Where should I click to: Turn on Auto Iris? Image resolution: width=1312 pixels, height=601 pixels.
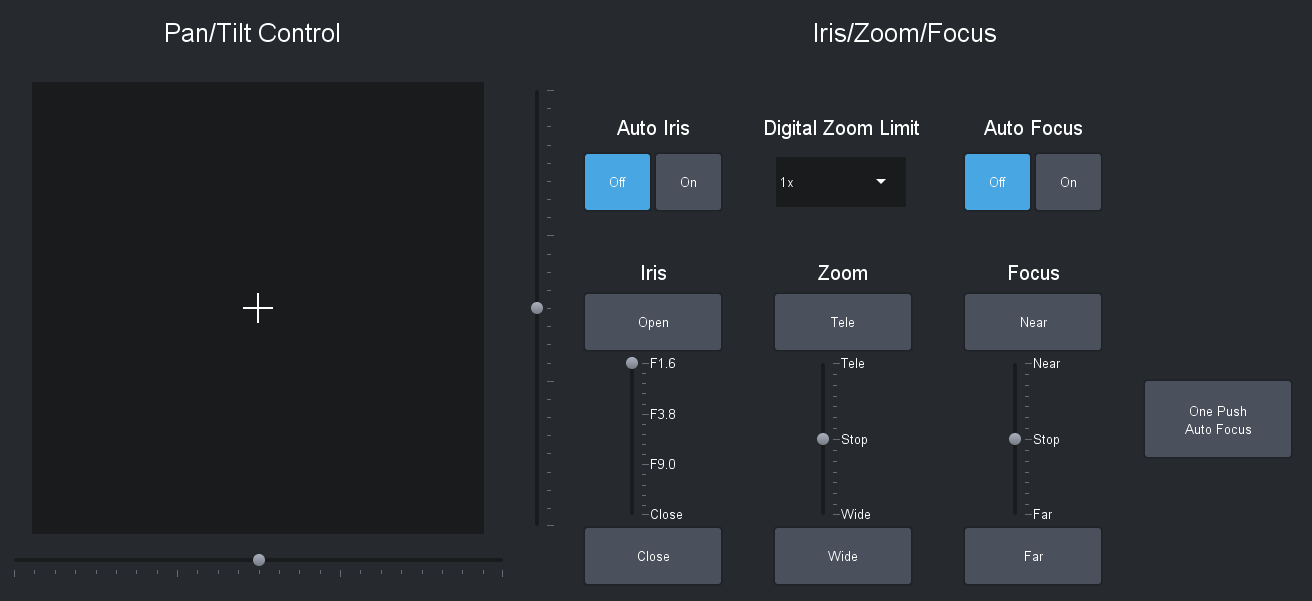688,182
